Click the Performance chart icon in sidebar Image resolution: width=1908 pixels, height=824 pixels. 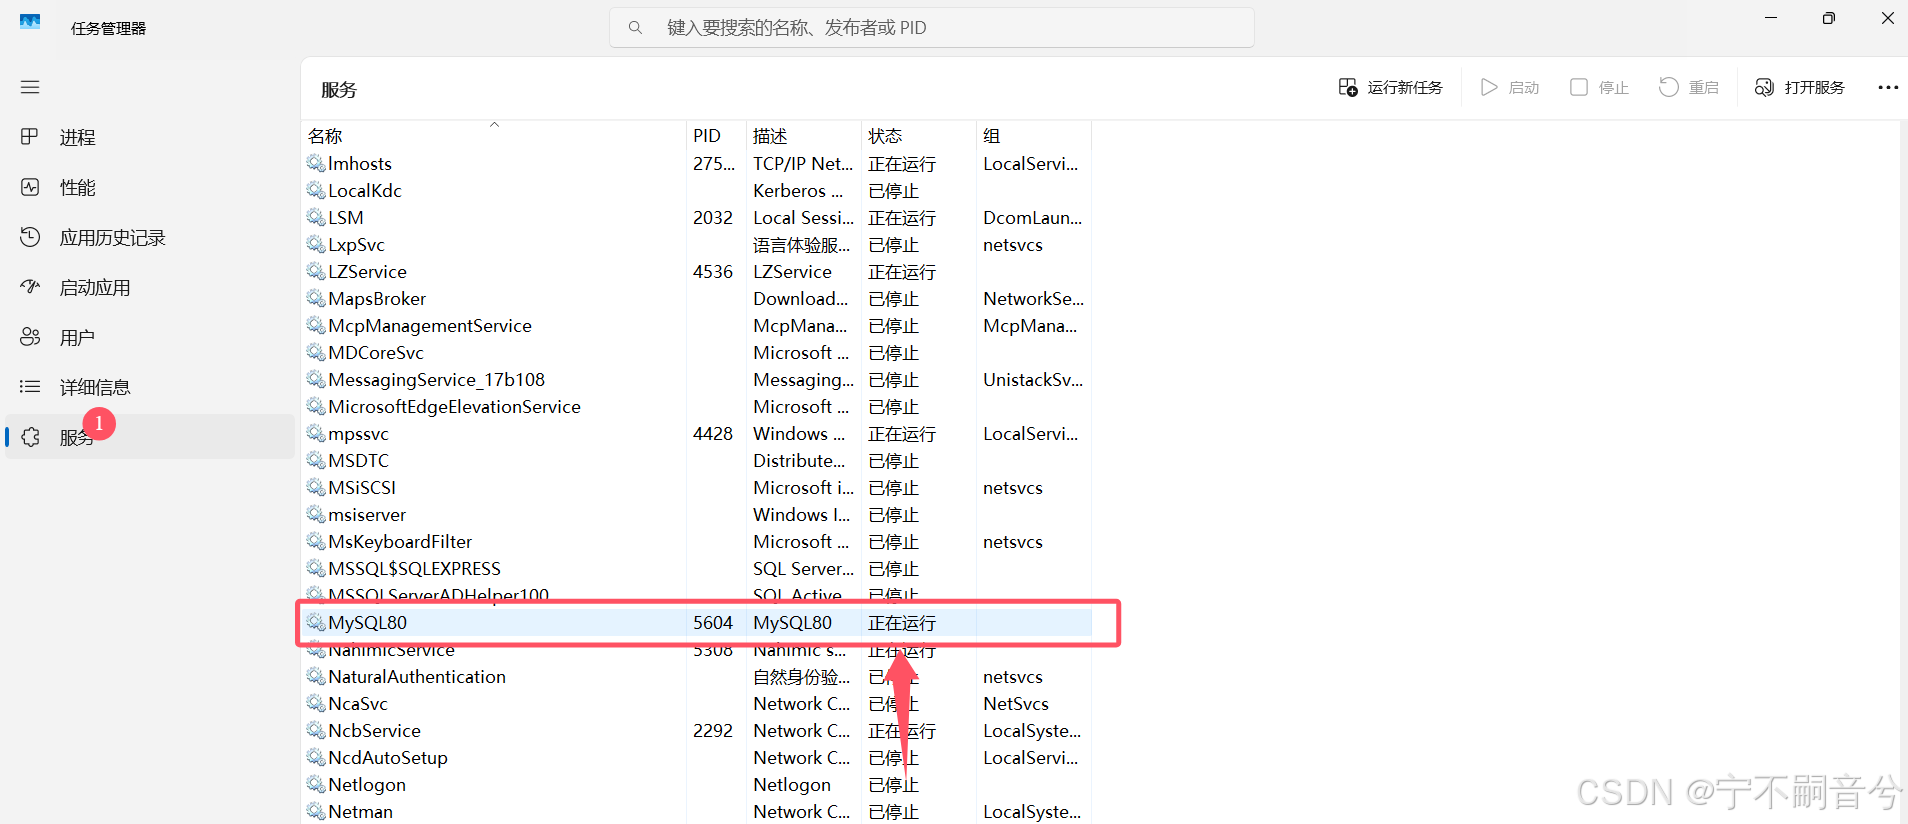pyautogui.click(x=30, y=187)
